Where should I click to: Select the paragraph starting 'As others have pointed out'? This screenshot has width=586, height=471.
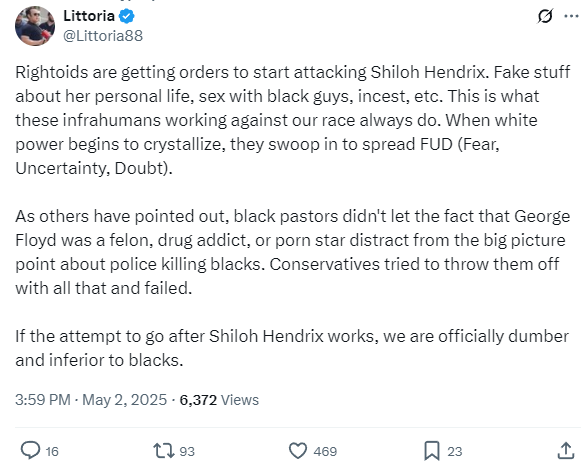[293, 252]
